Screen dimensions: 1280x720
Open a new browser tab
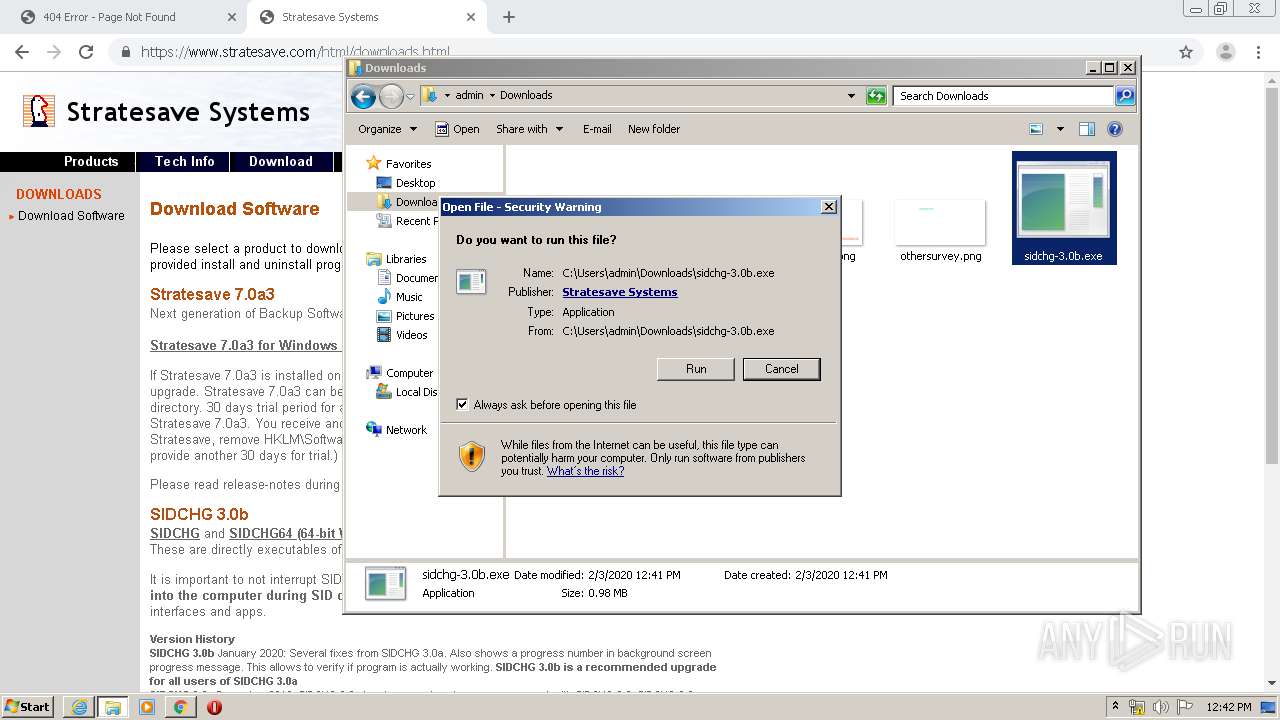(x=509, y=17)
